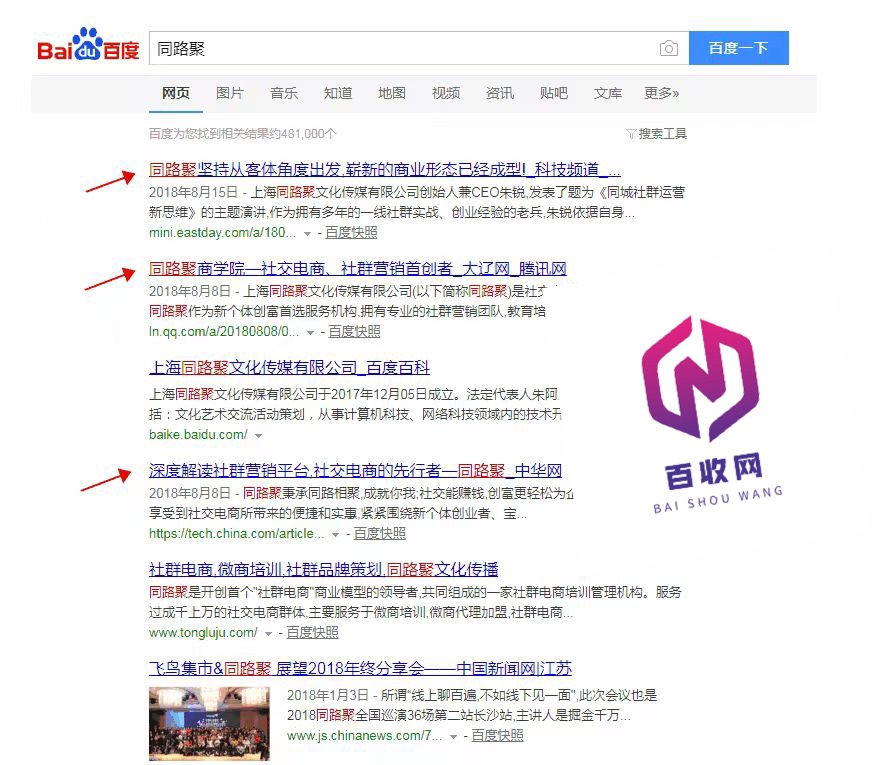Click the Baidu logo
This screenshot has height=765, width=873.
(x=88, y=46)
